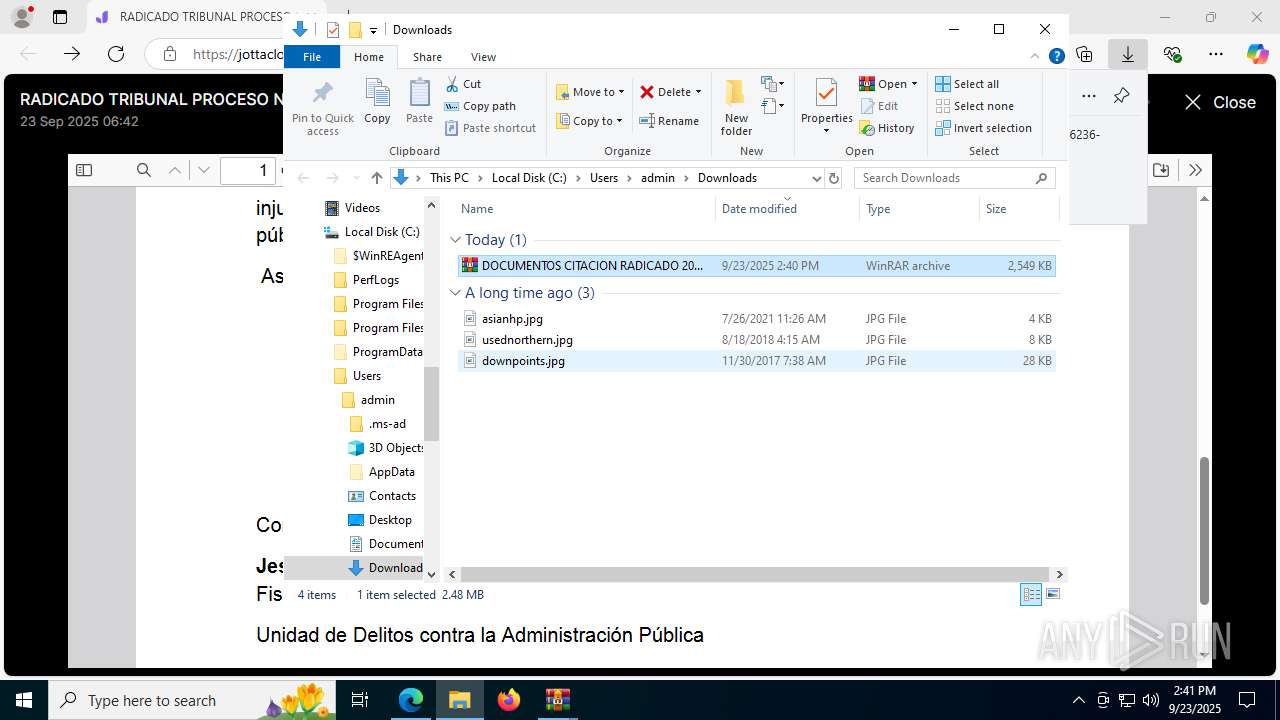Open Edge downloads icon in browser toolbar
This screenshot has width=1280, height=720.
pyautogui.click(x=1128, y=54)
